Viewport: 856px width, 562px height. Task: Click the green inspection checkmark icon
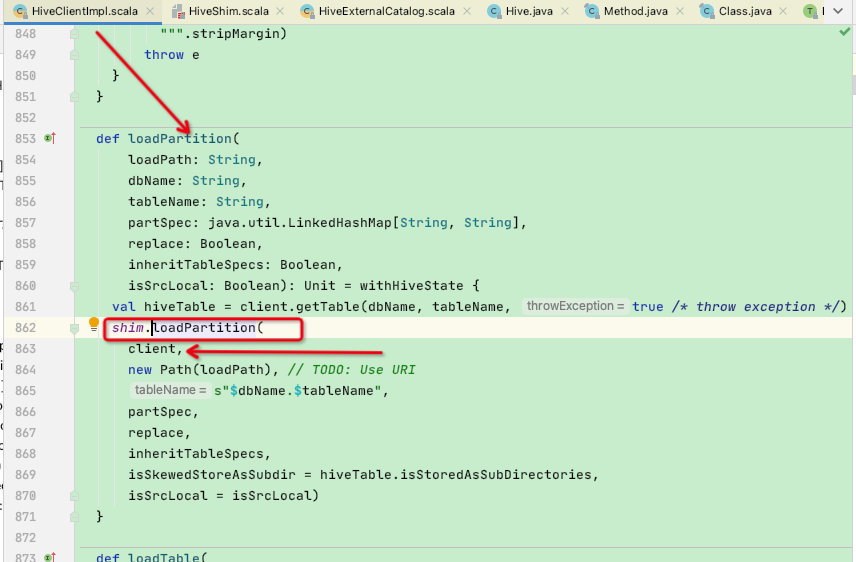tap(844, 32)
